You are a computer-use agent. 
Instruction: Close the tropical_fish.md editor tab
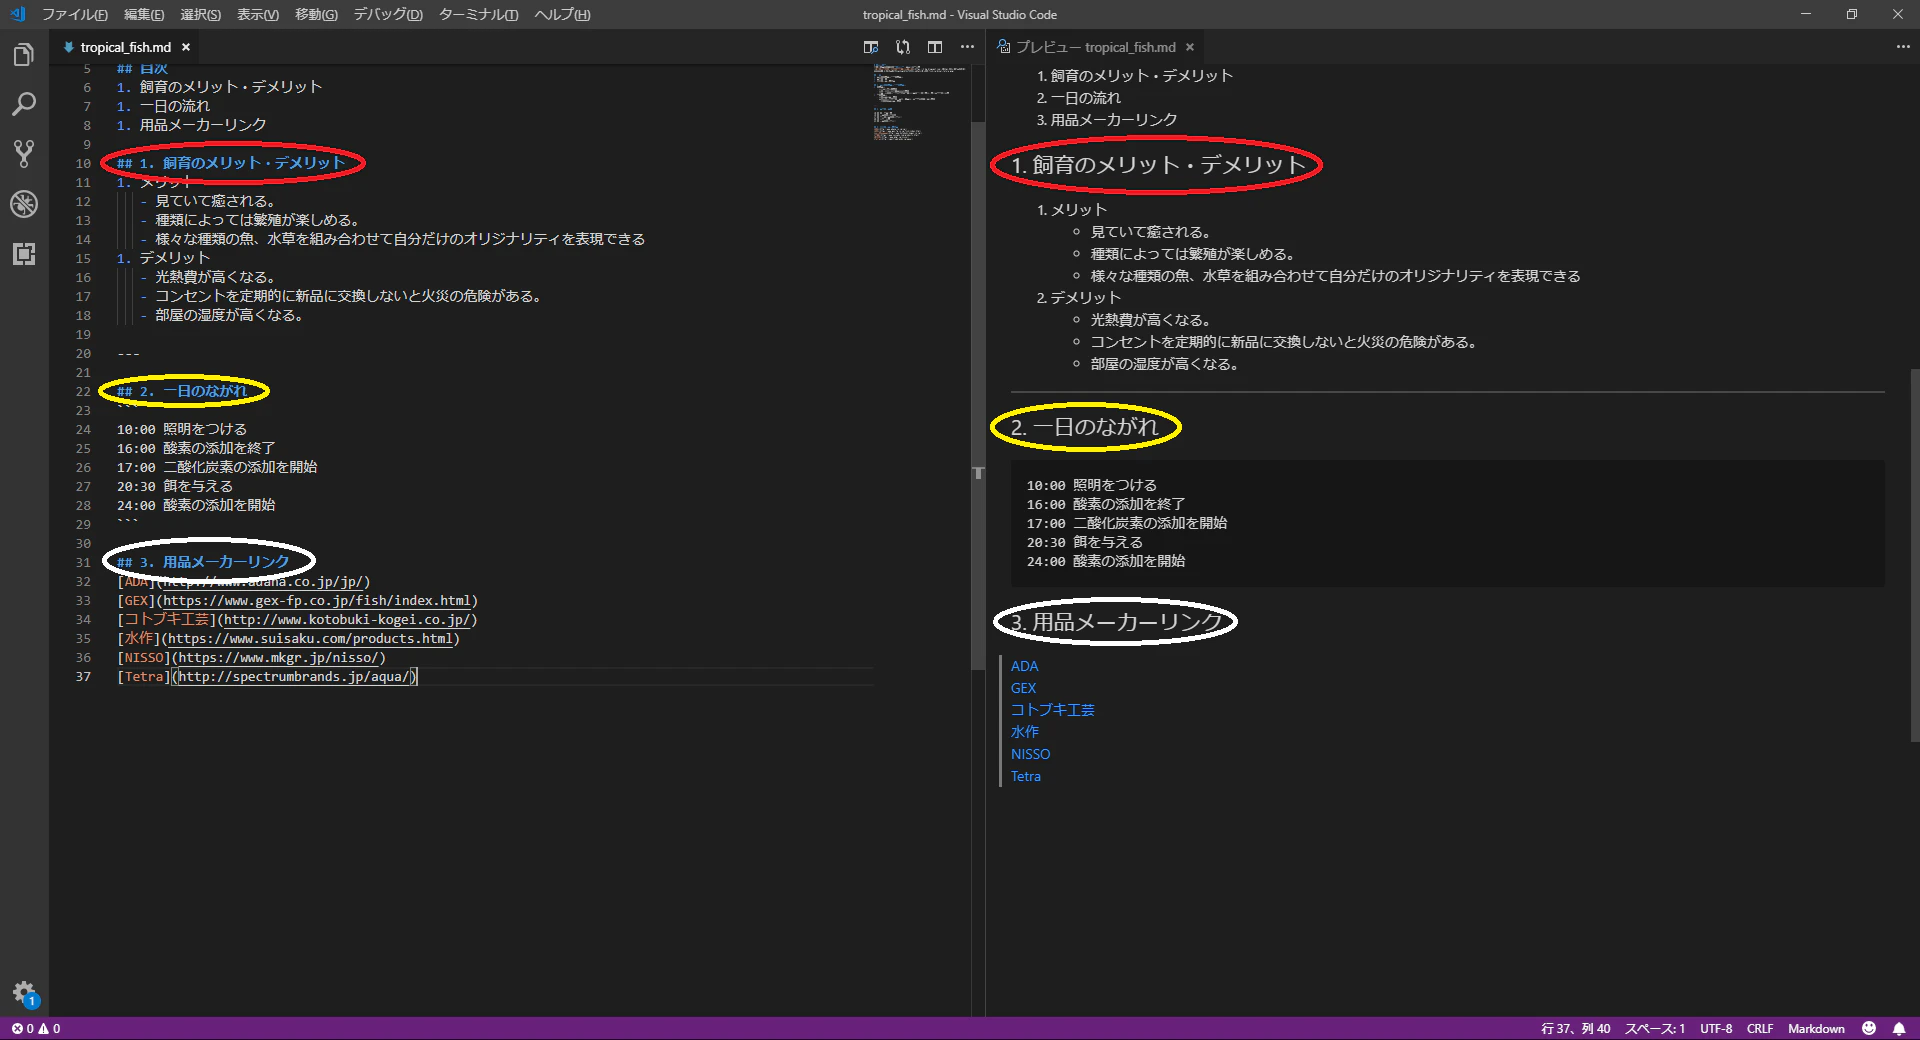tap(186, 47)
